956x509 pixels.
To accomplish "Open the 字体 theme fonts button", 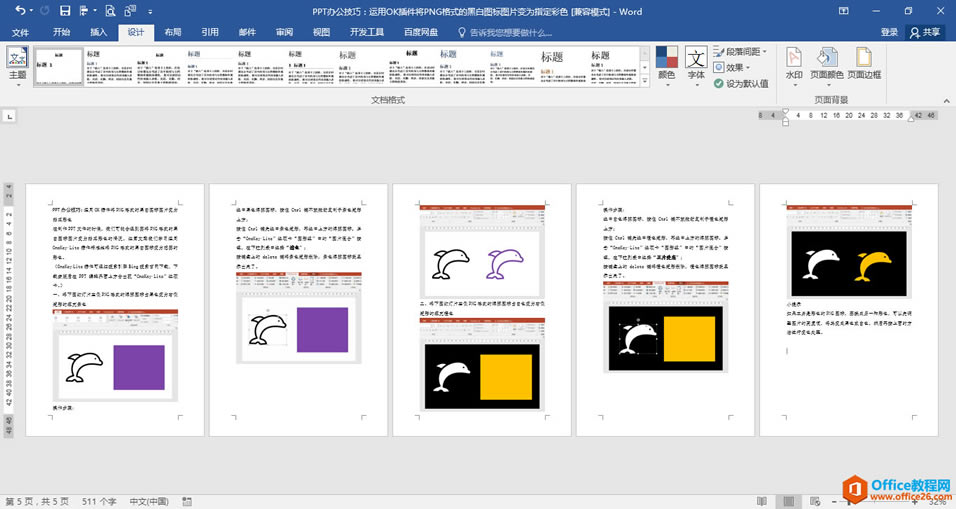I will (x=696, y=66).
